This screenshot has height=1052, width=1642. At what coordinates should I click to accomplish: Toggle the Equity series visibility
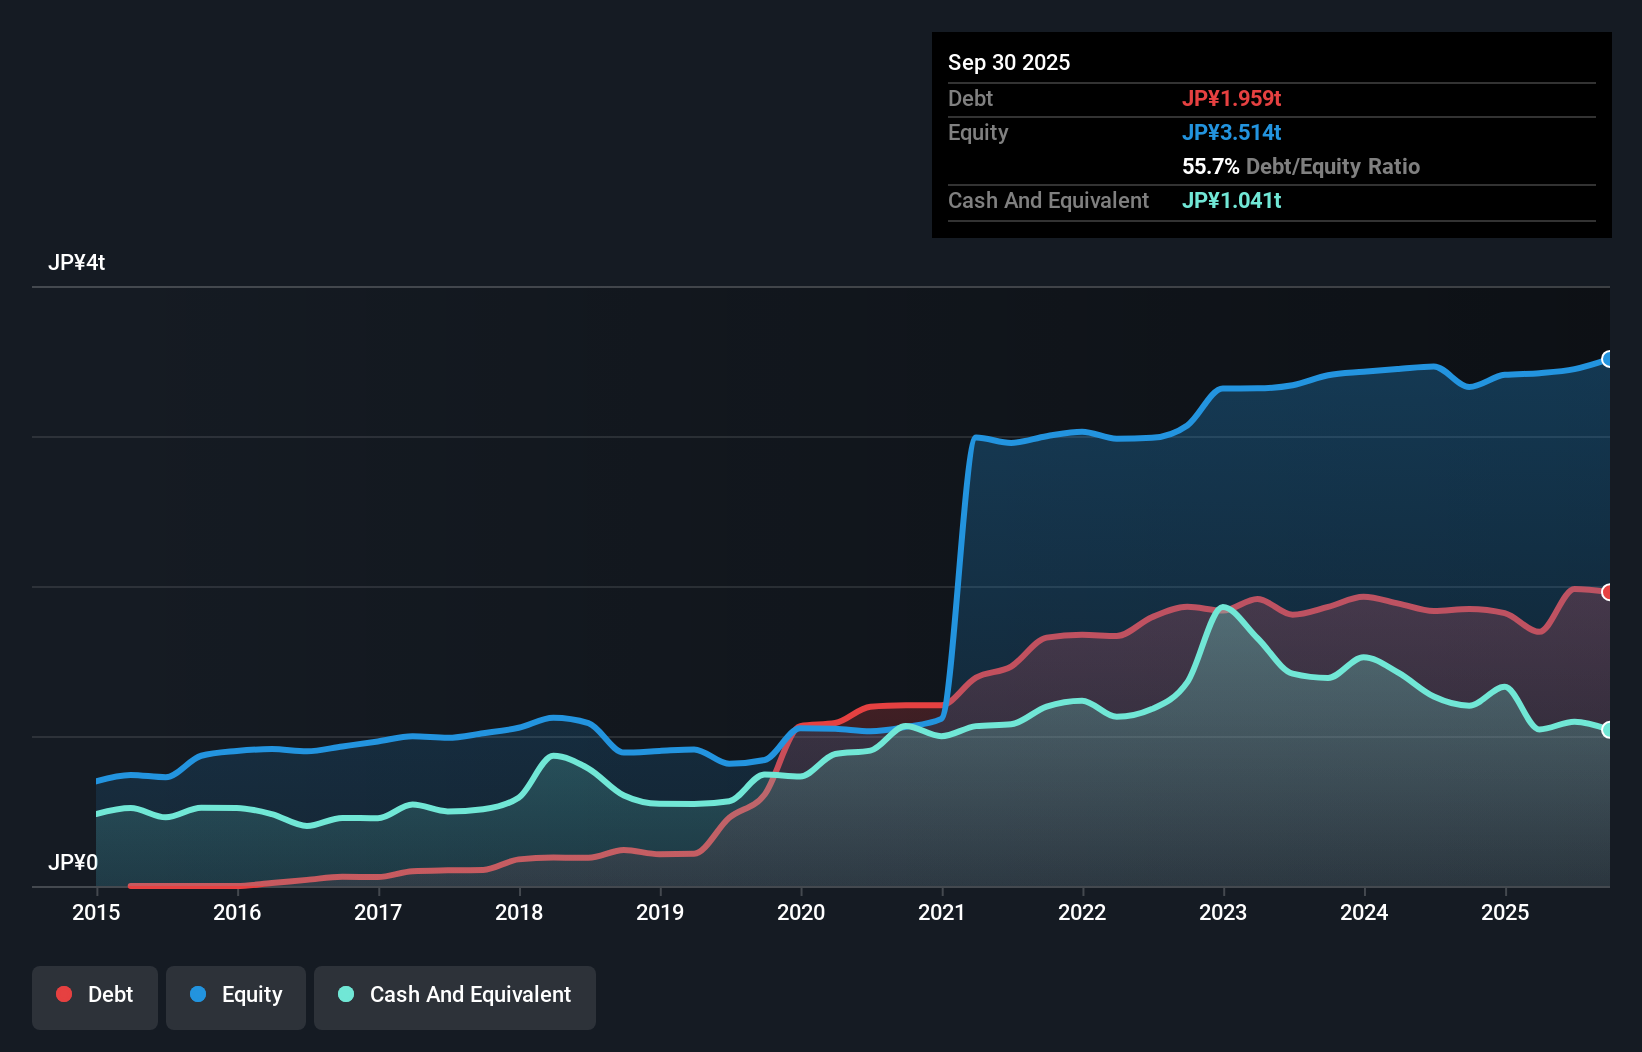click(235, 996)
